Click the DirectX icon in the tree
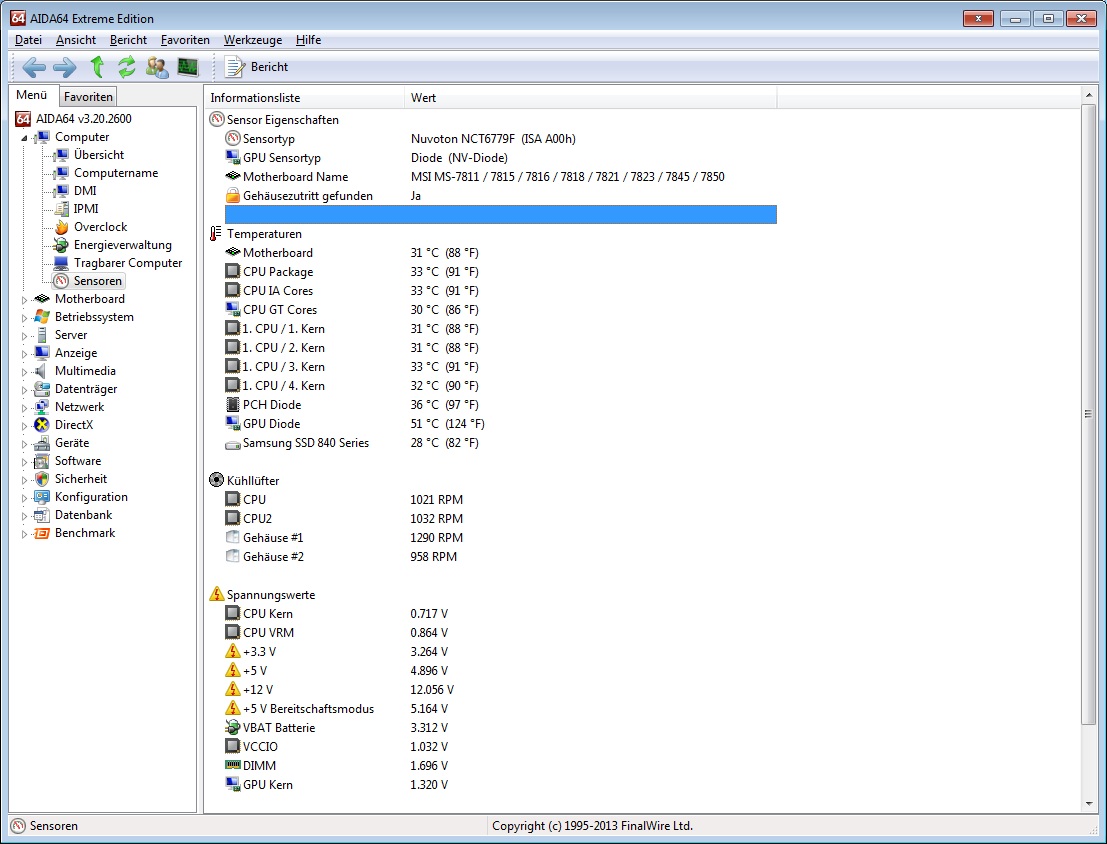1107x844 pixels. pos(42,425)
